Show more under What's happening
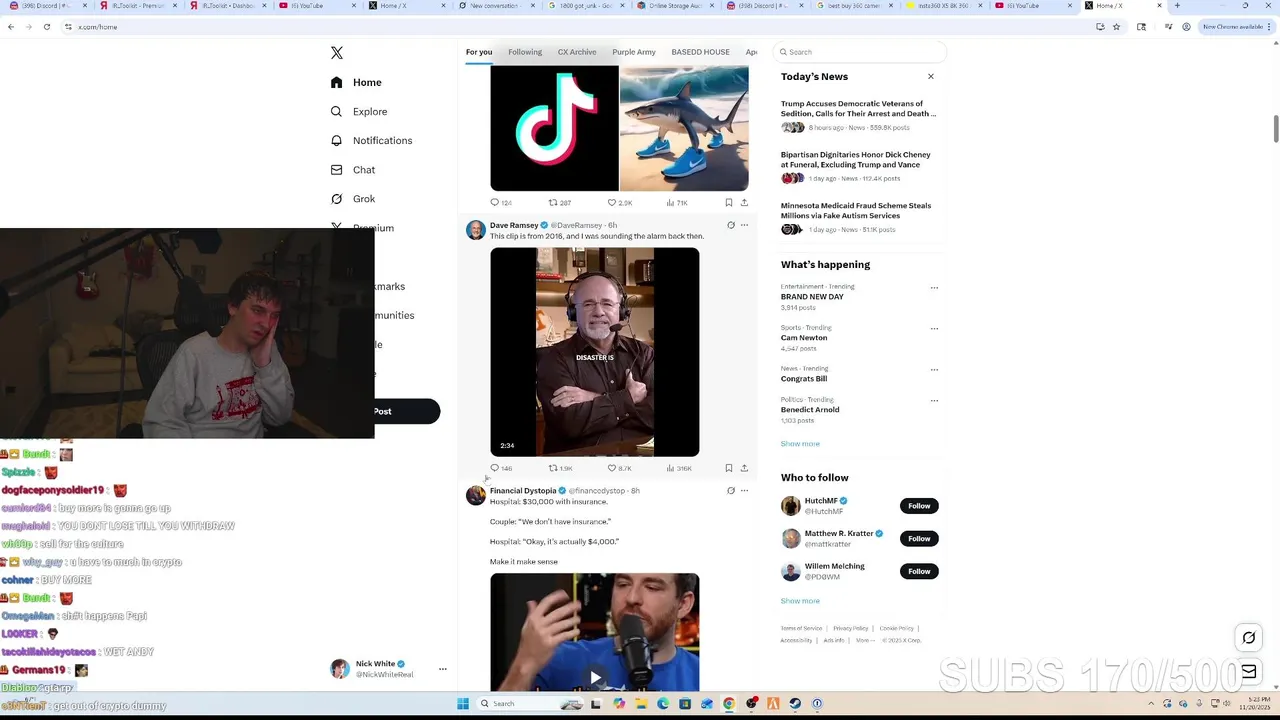 coord(800,444)
